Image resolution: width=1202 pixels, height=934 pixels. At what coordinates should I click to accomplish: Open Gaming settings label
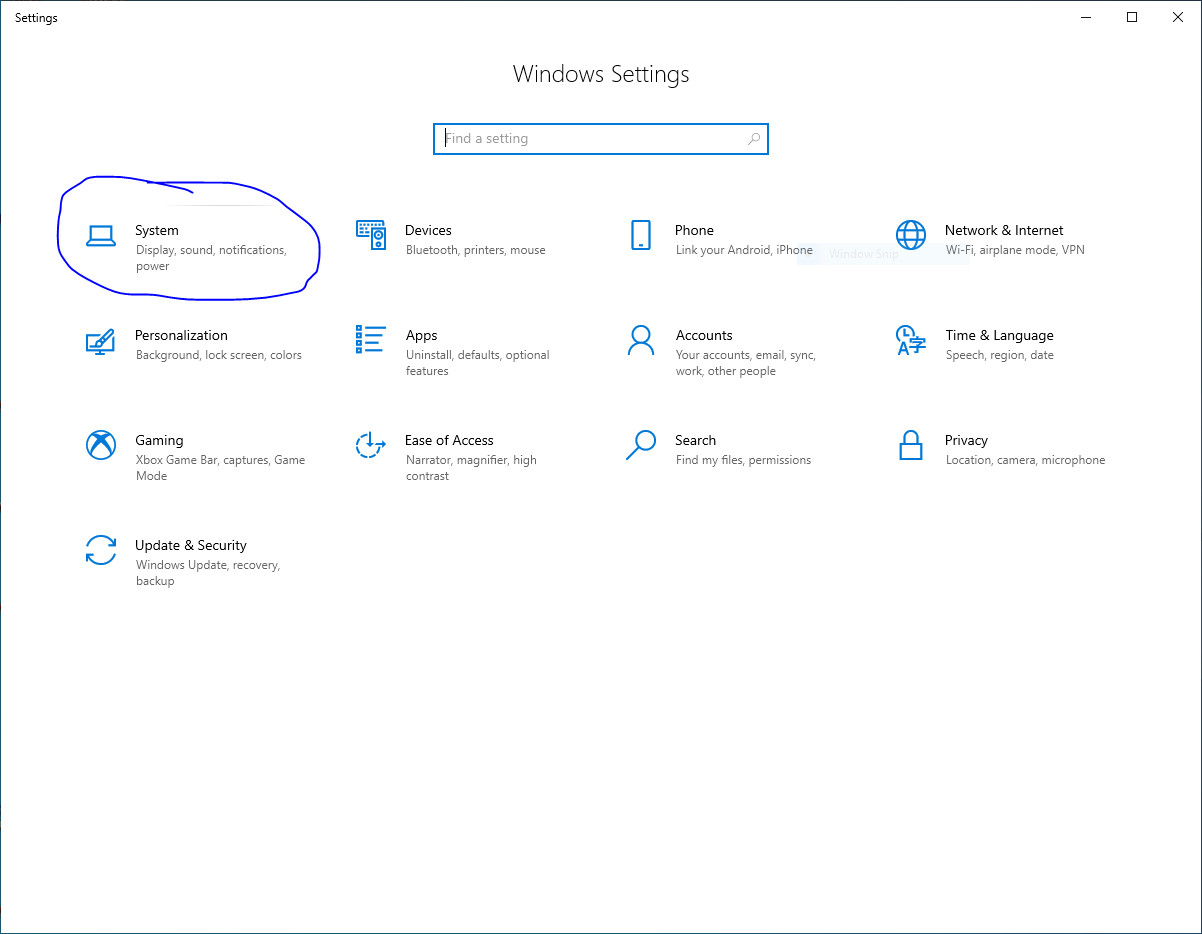tap(159, 440)
